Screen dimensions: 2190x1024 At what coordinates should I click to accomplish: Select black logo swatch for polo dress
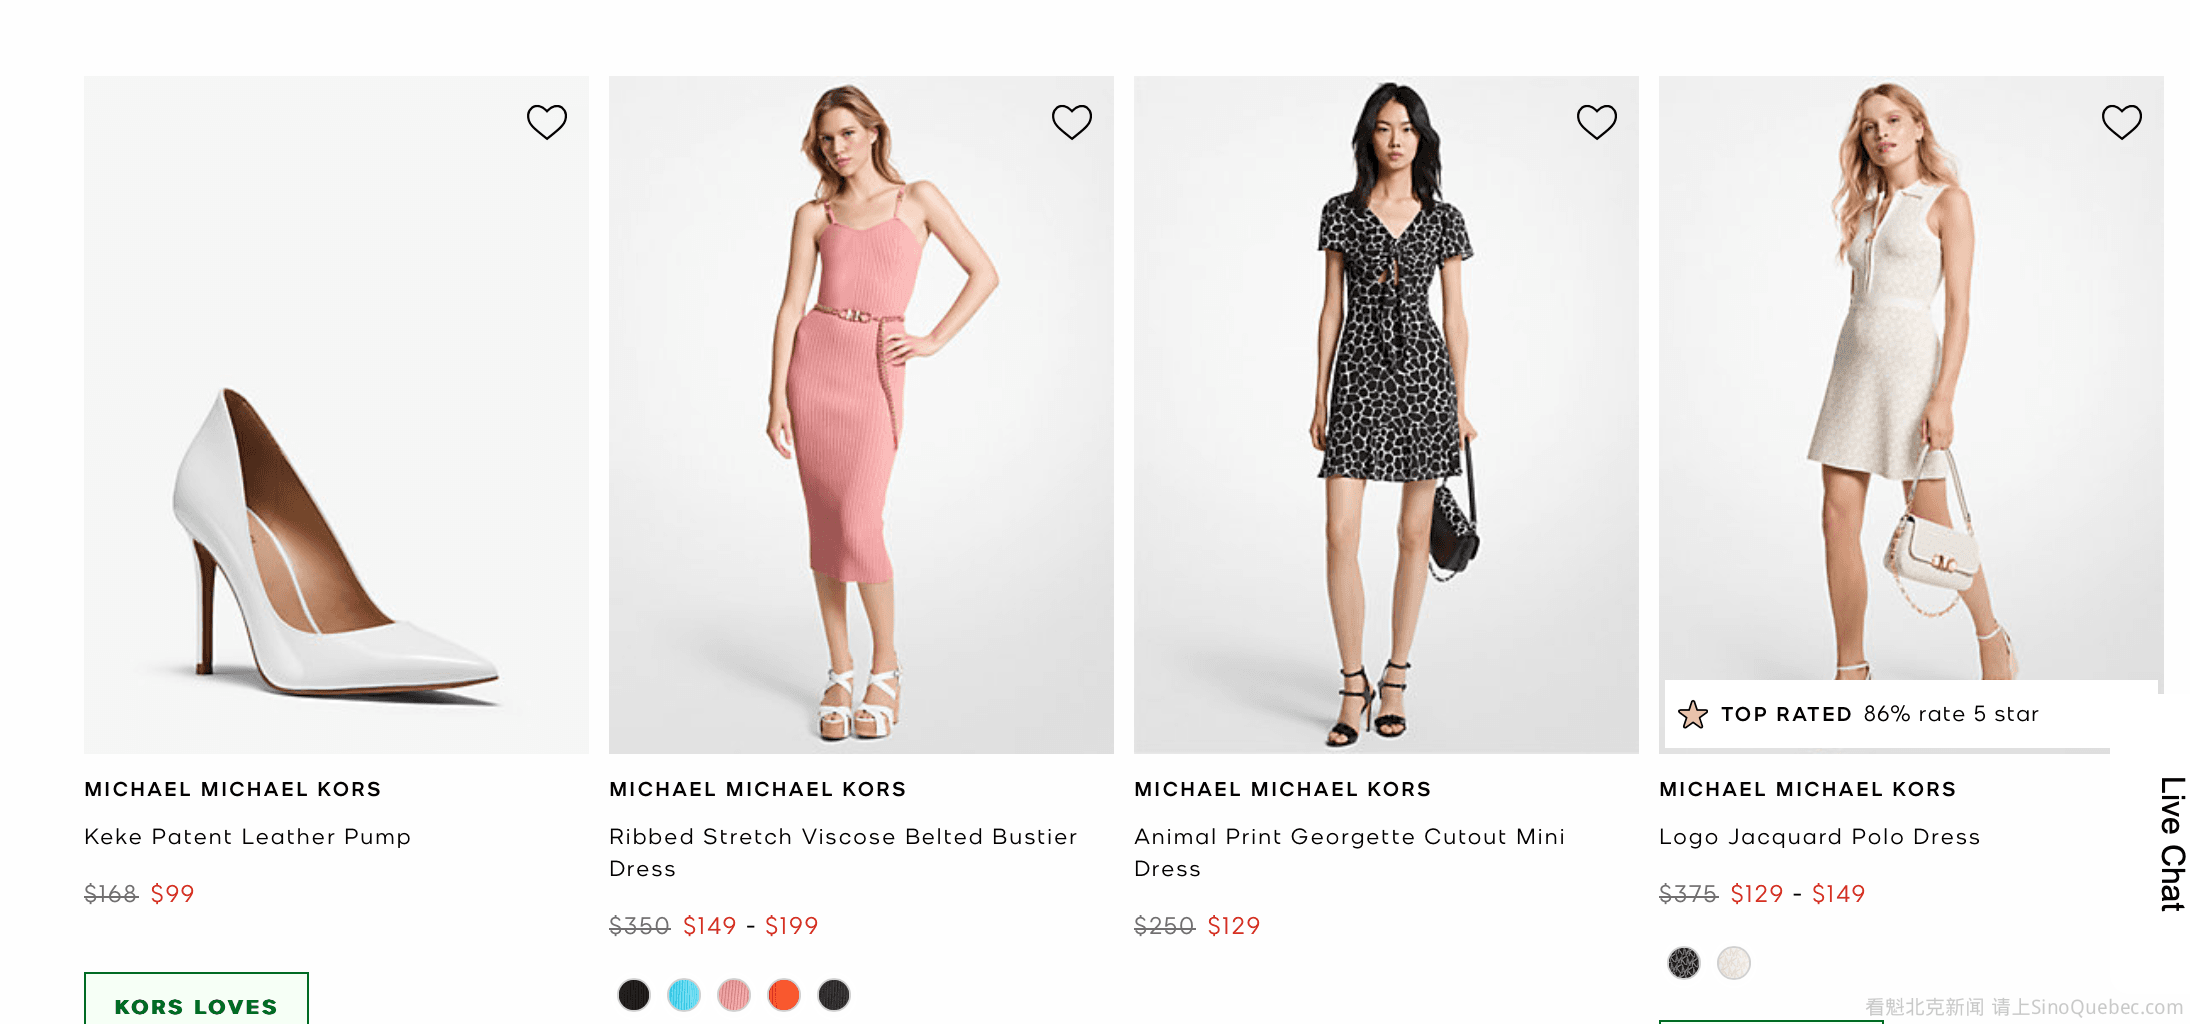[1684, 963]
